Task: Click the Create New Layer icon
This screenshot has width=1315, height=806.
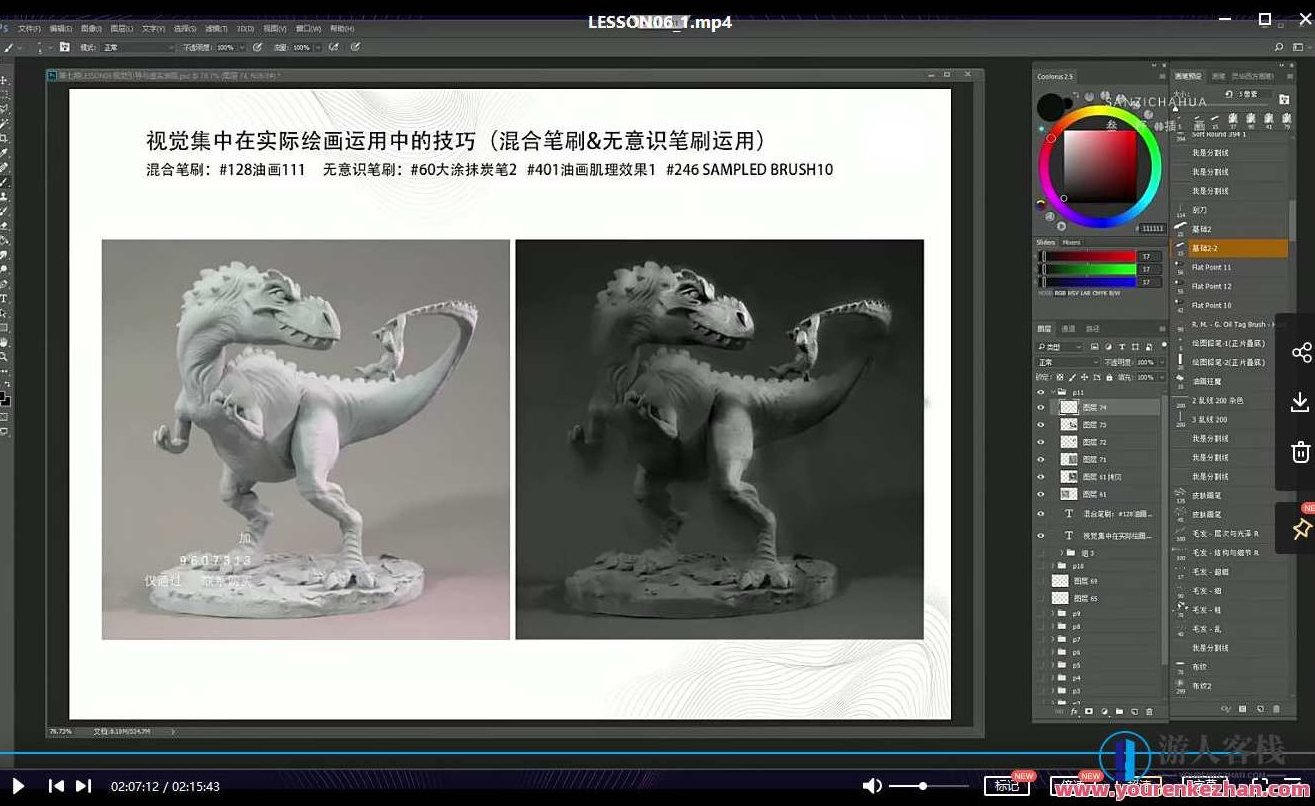Action: [x=1135, y=711]
